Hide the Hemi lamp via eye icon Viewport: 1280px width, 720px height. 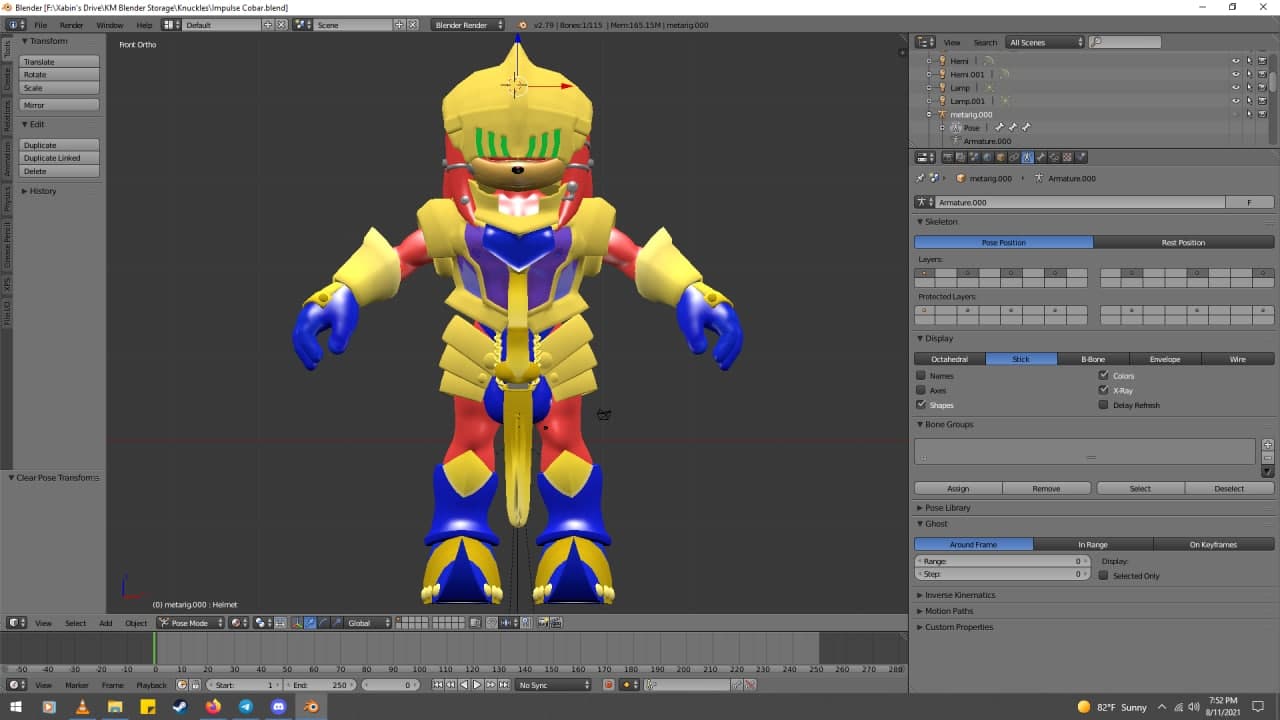(1235, 61)
